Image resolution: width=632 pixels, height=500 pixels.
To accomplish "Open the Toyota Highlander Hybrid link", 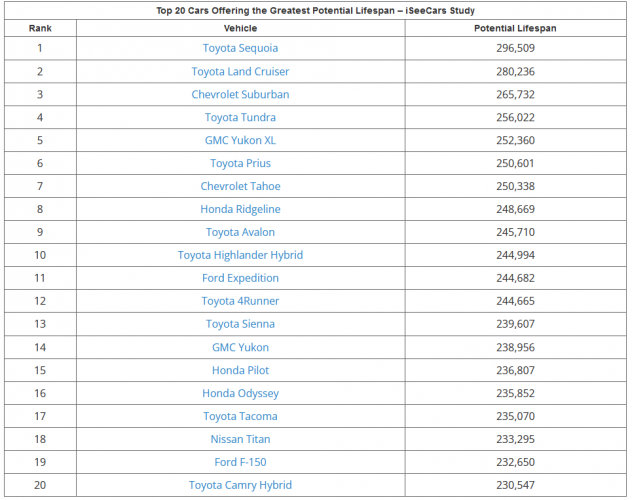I will tap(240, 255).
